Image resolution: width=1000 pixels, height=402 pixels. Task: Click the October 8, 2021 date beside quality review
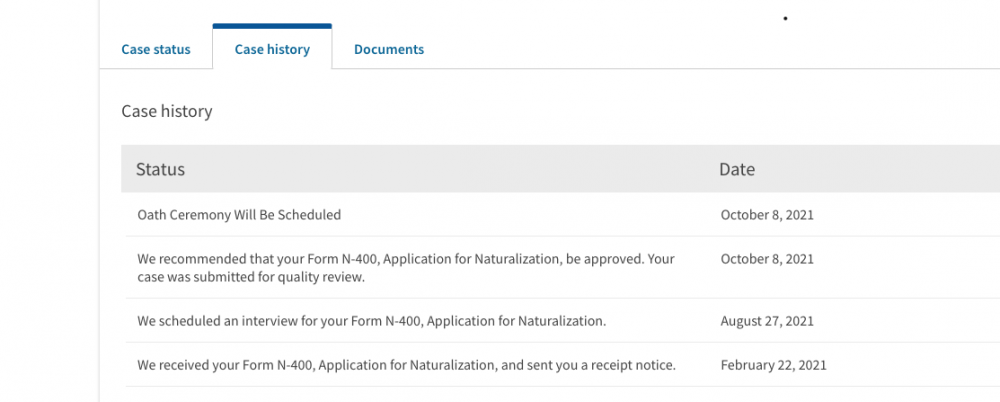(767, 259)
